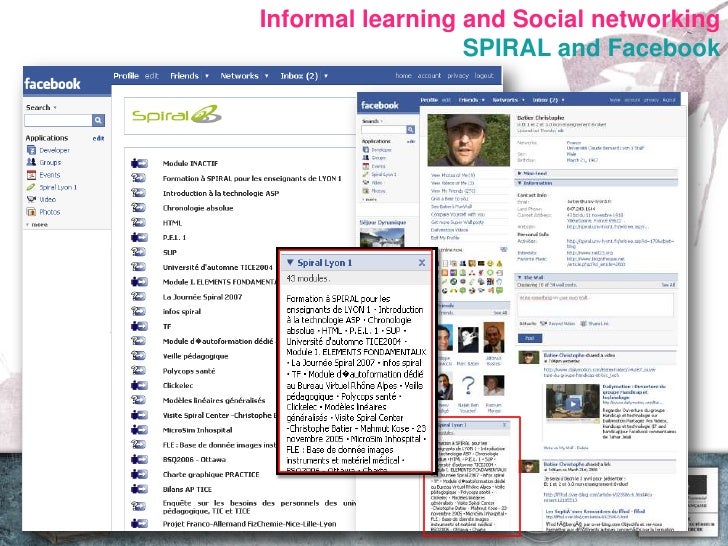Click the Spiral Lyon 1 popup title
728x546 pixels.
click(x=325, y=263)
